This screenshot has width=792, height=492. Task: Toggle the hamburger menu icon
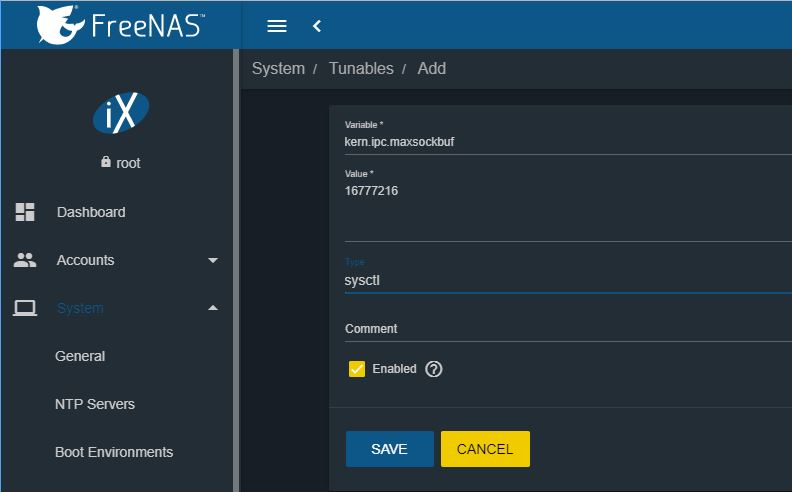pyautogui.click(x=277, y=26)
